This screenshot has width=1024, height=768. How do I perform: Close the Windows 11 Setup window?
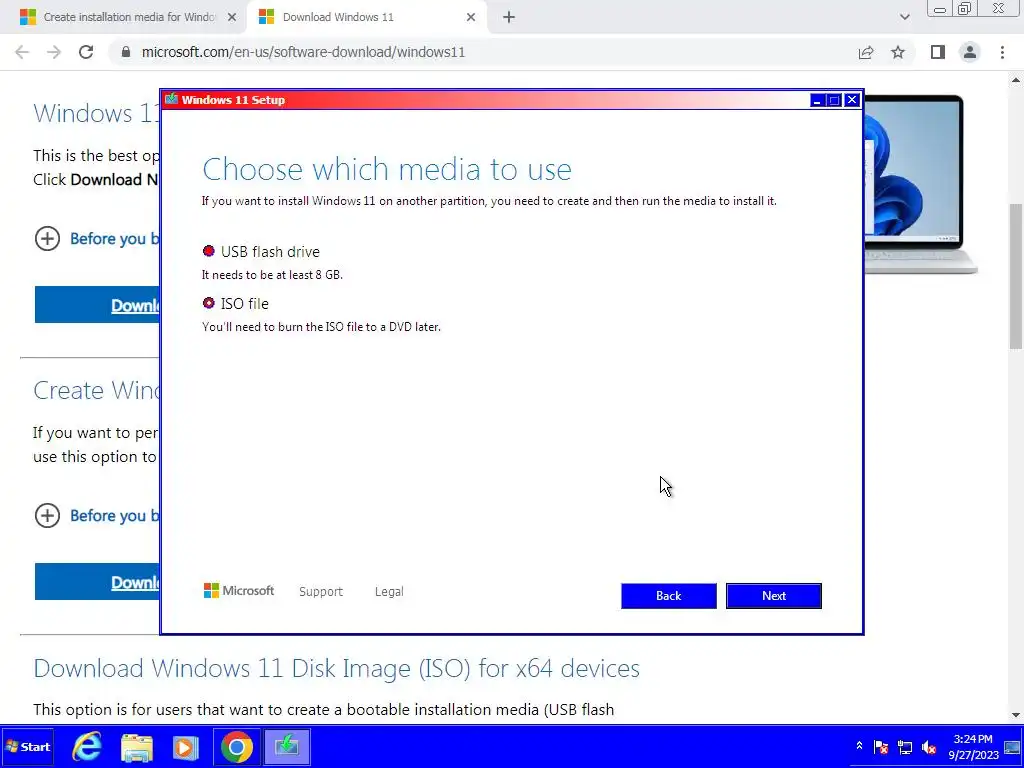[x=852, y=100]
